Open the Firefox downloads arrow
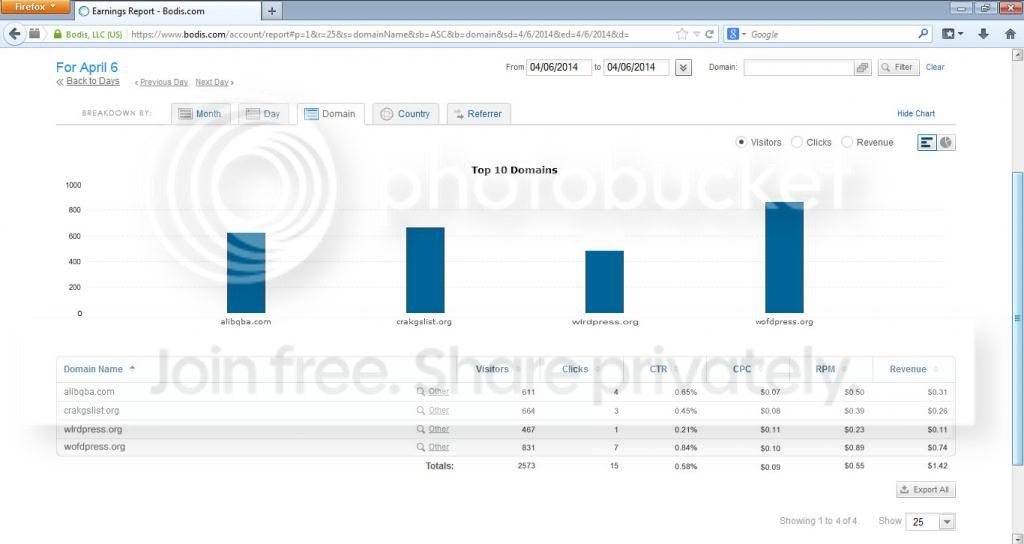1024x544 pixels. tap(983, 34)
